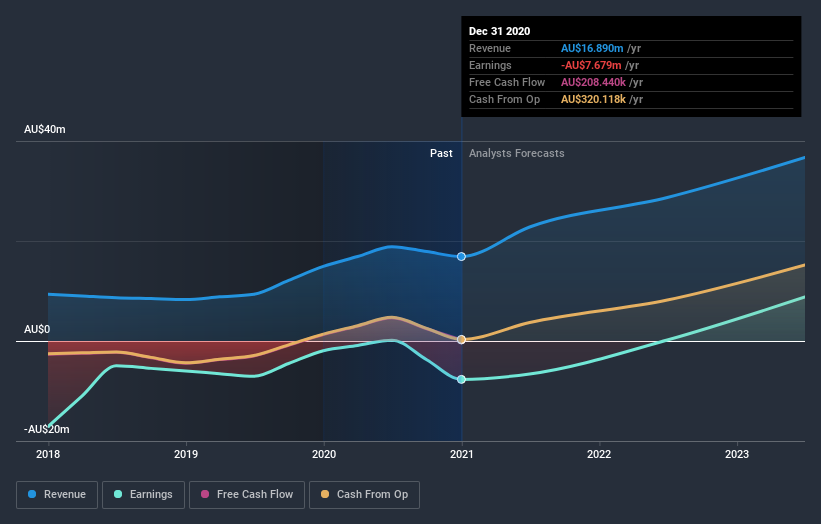Click the Revenue data point at 2021

click(461, 257)
